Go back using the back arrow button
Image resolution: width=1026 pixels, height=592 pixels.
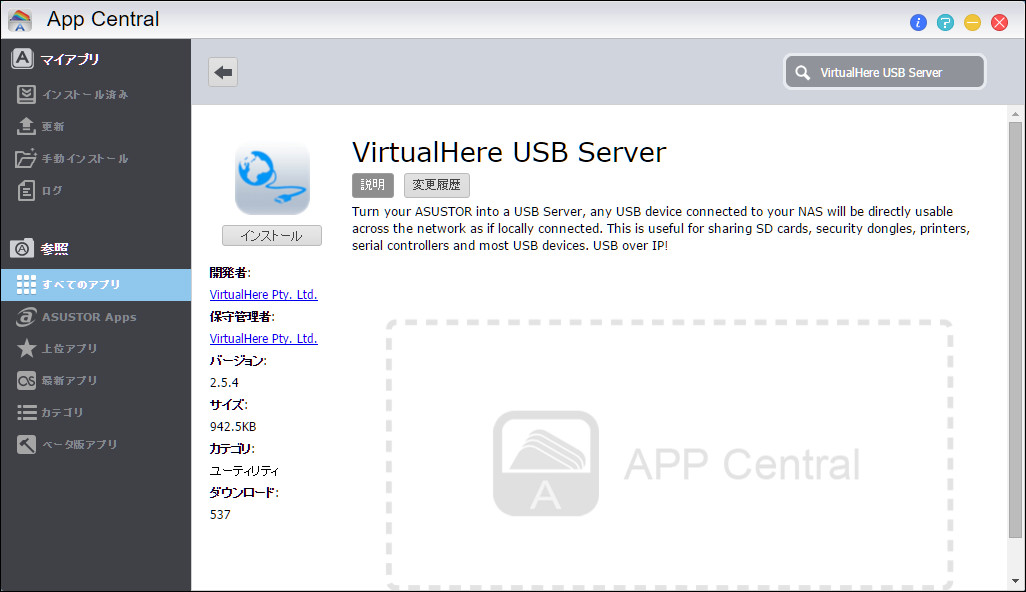pos(222,71)
